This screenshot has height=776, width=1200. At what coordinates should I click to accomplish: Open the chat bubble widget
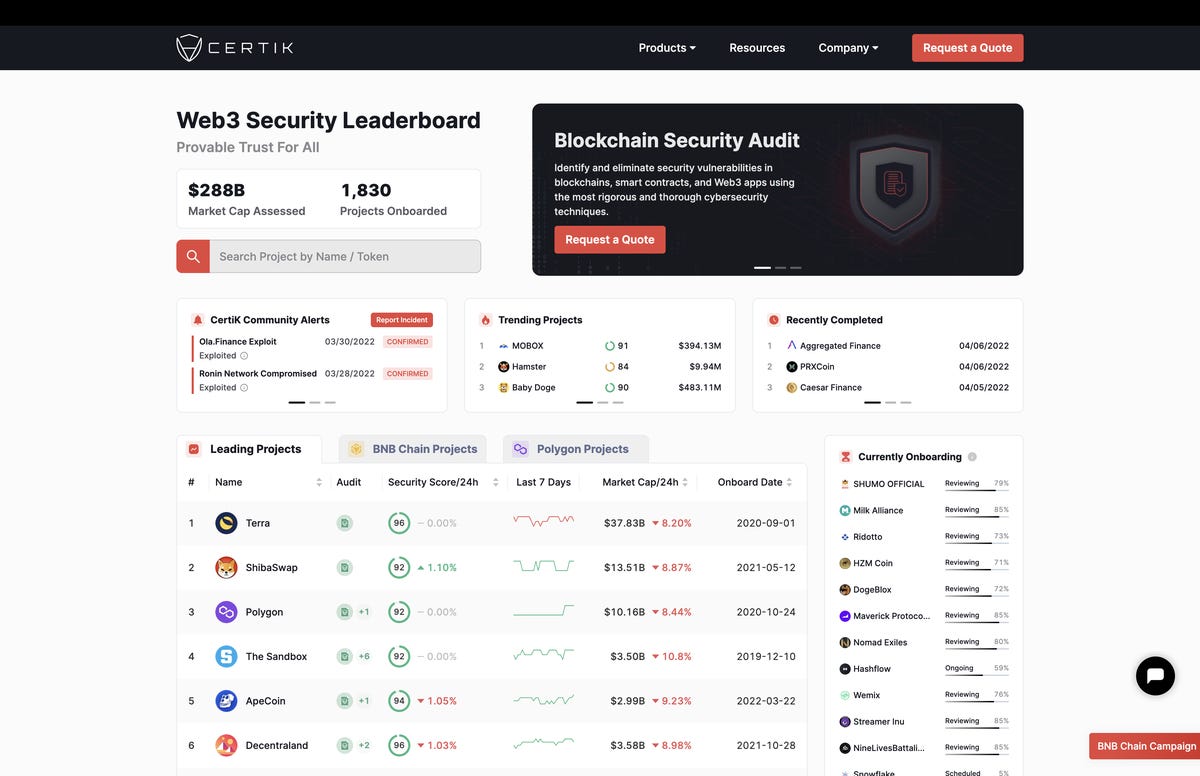(1155, 676)
